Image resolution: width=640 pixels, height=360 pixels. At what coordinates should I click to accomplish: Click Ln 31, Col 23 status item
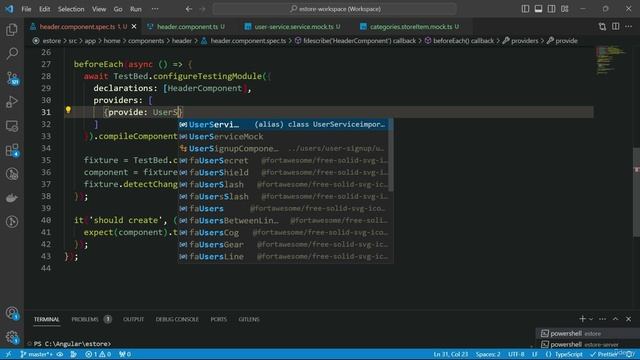point(451,354)
